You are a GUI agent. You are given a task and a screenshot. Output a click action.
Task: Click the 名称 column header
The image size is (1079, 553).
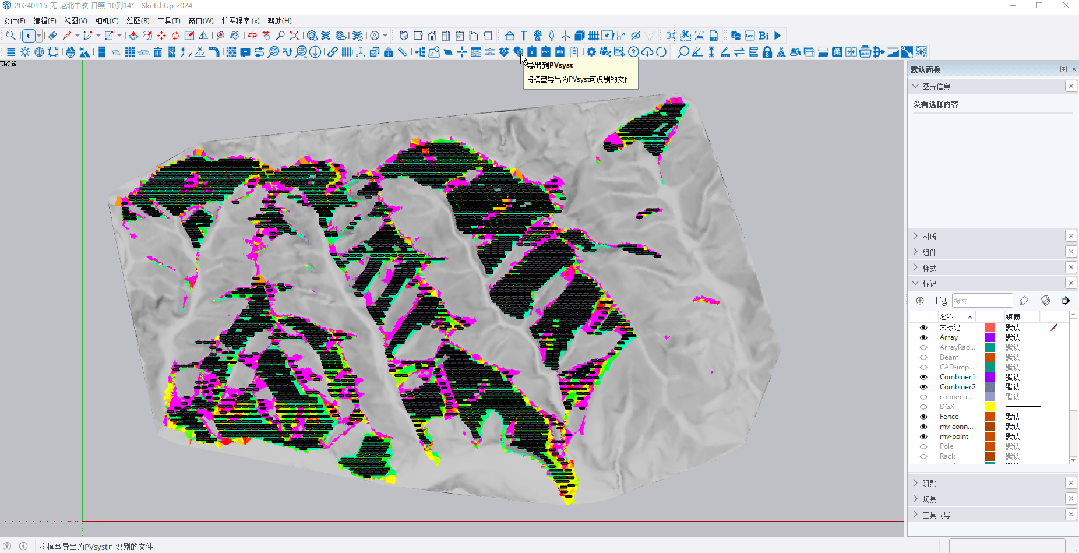[x=948, y=316]
